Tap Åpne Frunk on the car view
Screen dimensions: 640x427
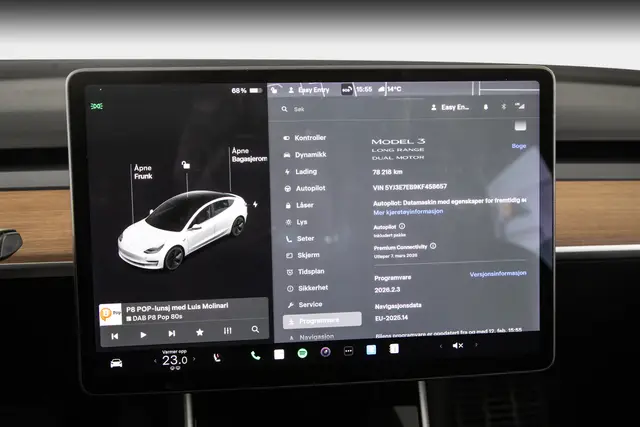143,172
